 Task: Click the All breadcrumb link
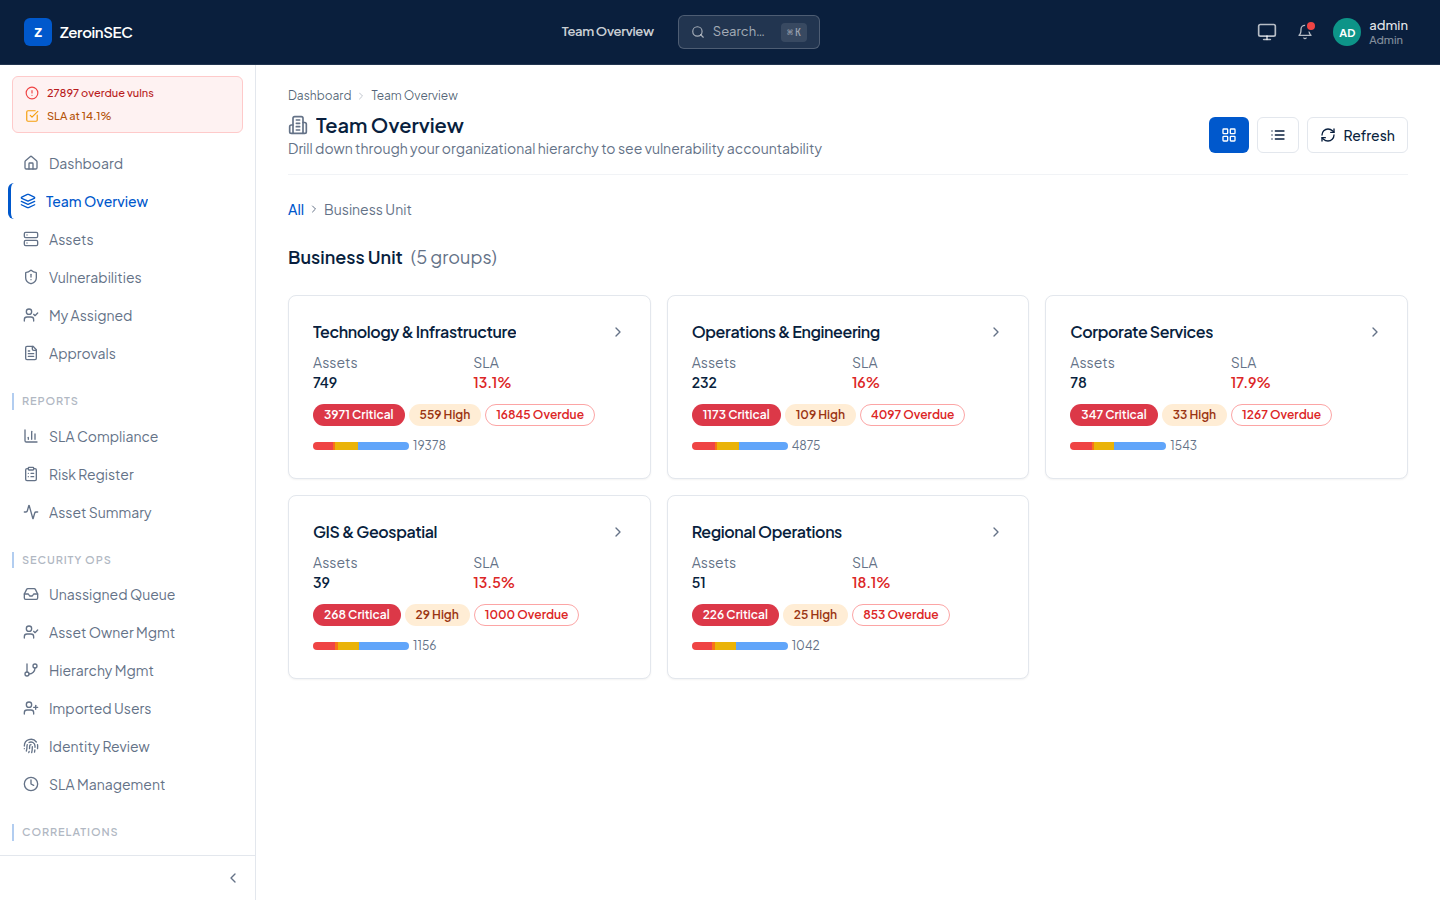pos(296,210)
